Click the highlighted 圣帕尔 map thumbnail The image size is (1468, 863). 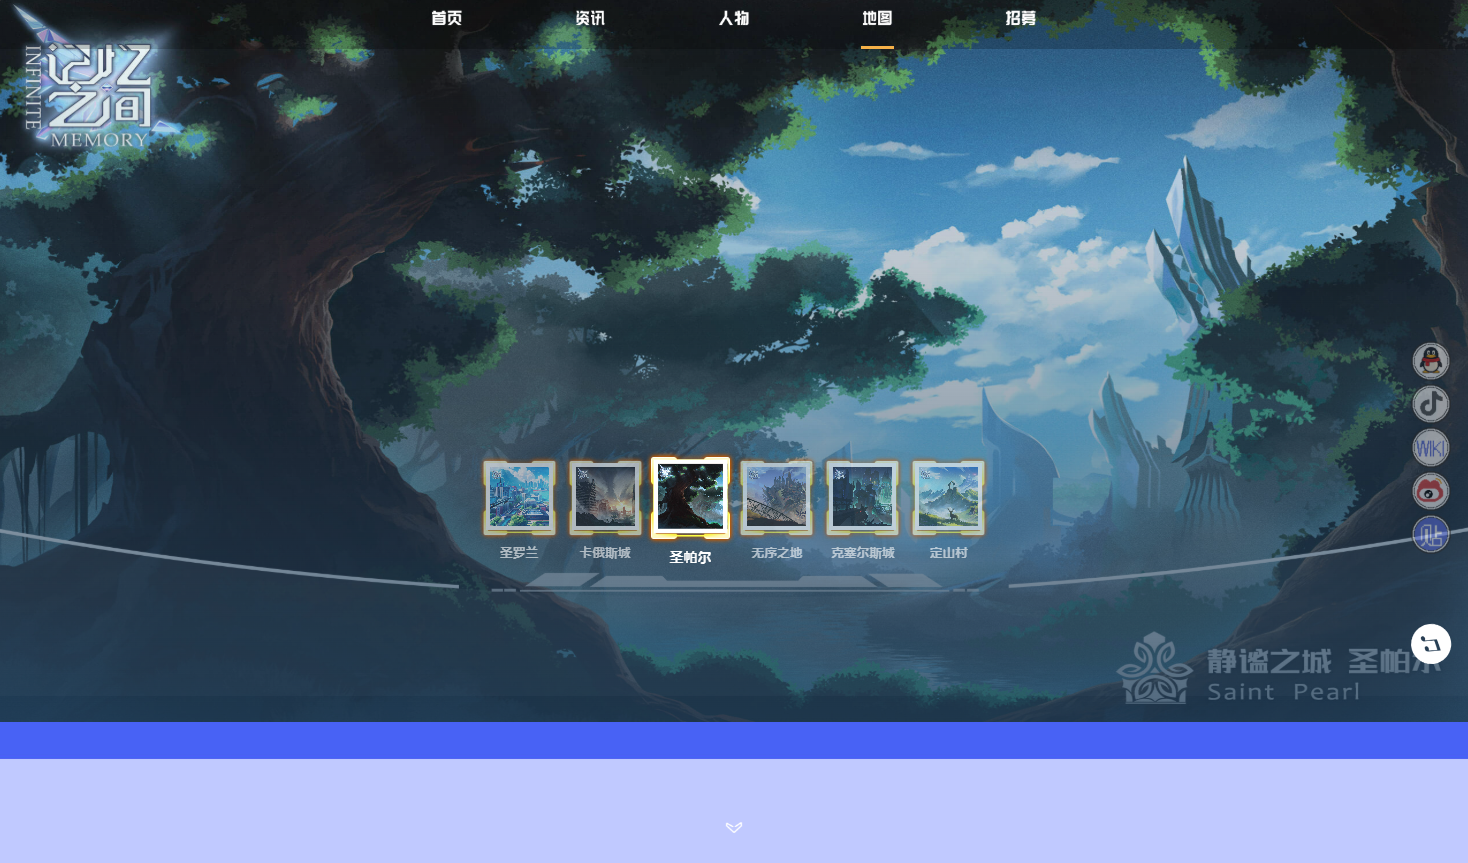tap(690, 497)
